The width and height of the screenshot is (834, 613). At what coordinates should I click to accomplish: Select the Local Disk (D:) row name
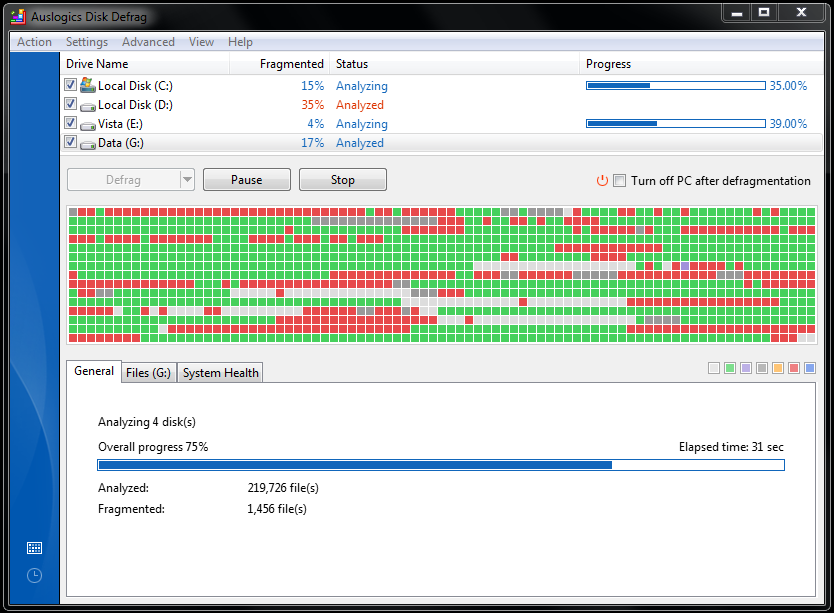point(135,105)
